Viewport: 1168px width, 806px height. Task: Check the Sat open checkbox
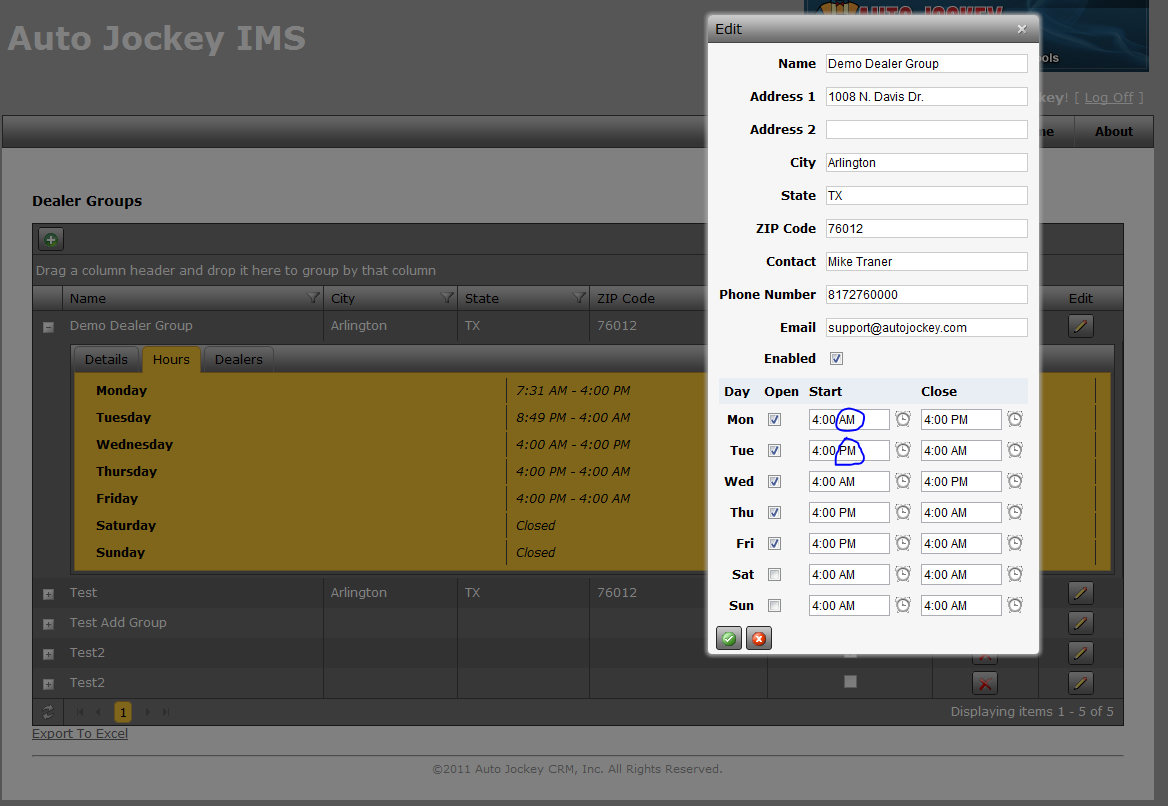775,574
